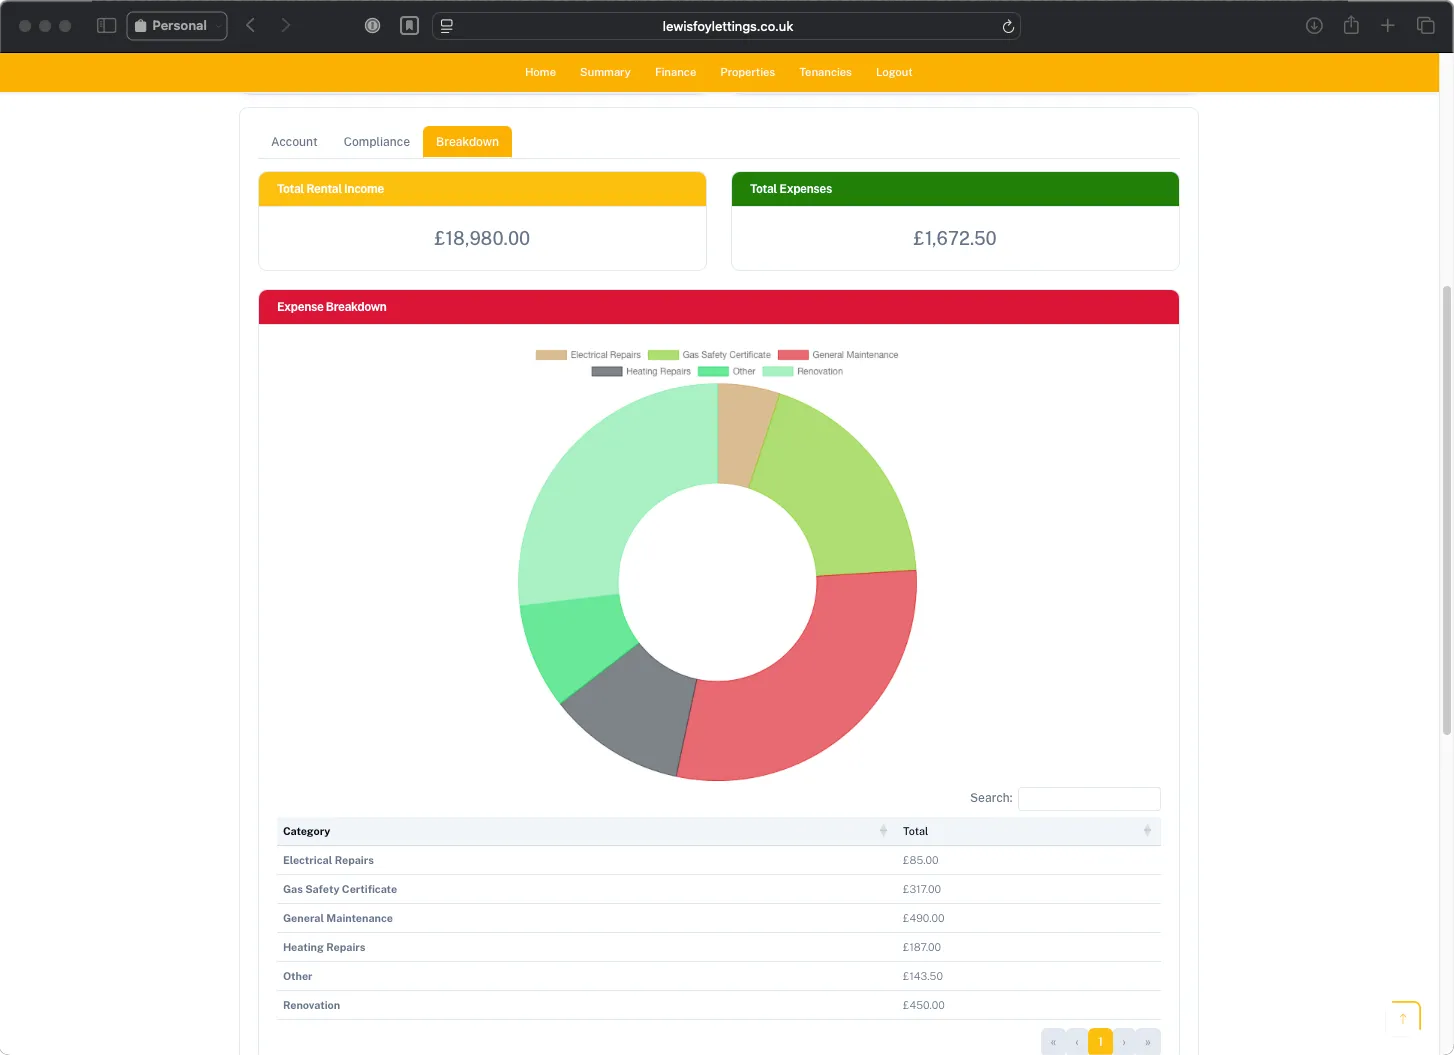Image resolution: width=1454 pixels, height=1055 pixels.
Task: Activate Reader view in the address bar
Action: click(446, 26)
